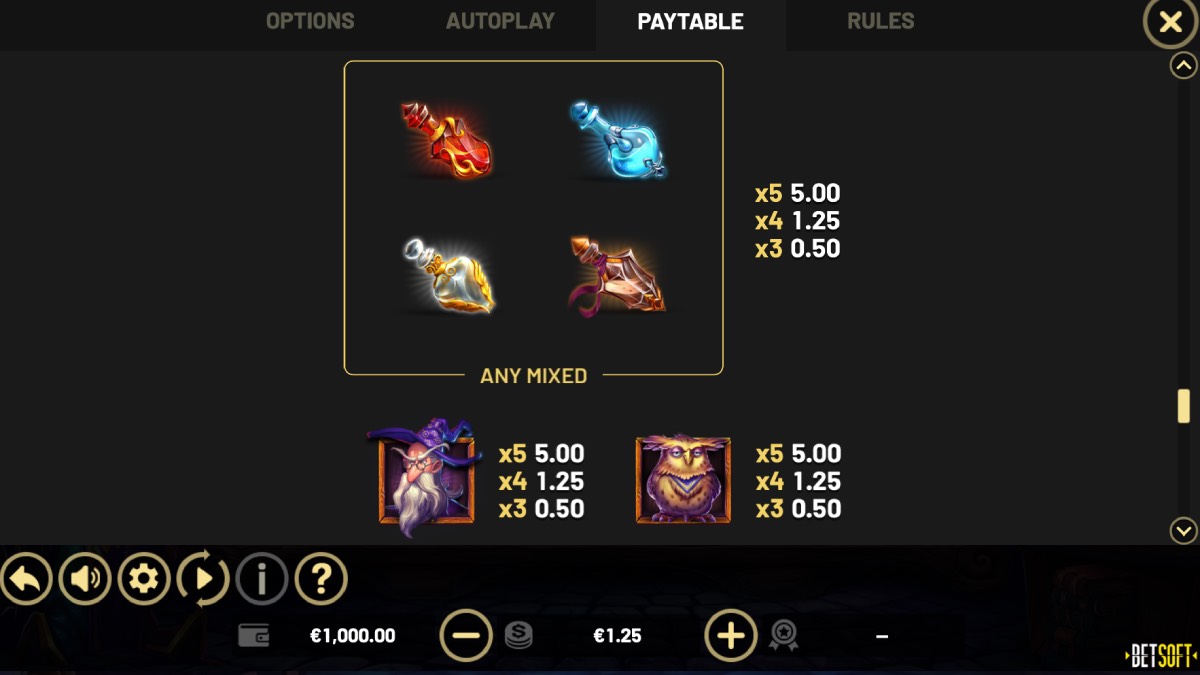This screenshot has width=1200, height=675.
Task: Open the Rules tab
Action: pyautogui.click(x=880, y=21)
